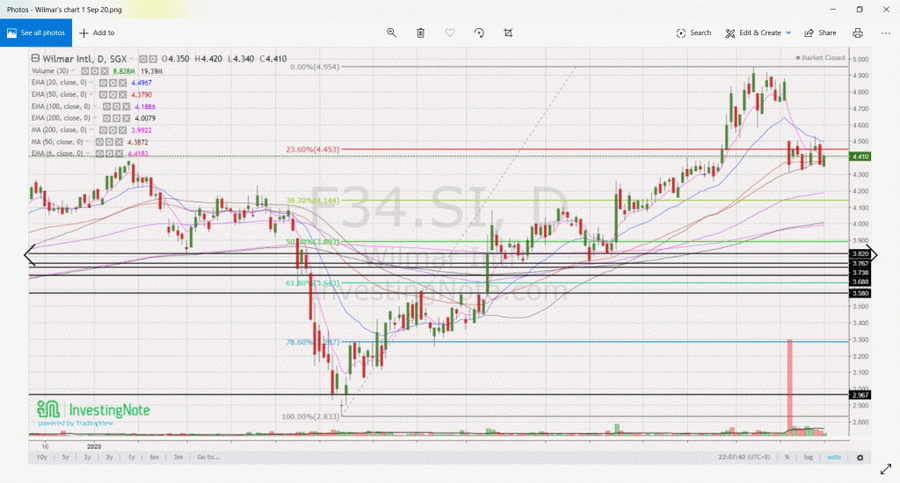Add photo to favorites with heart icon
The image size is (900, 483).
click(x=450, y=33)
